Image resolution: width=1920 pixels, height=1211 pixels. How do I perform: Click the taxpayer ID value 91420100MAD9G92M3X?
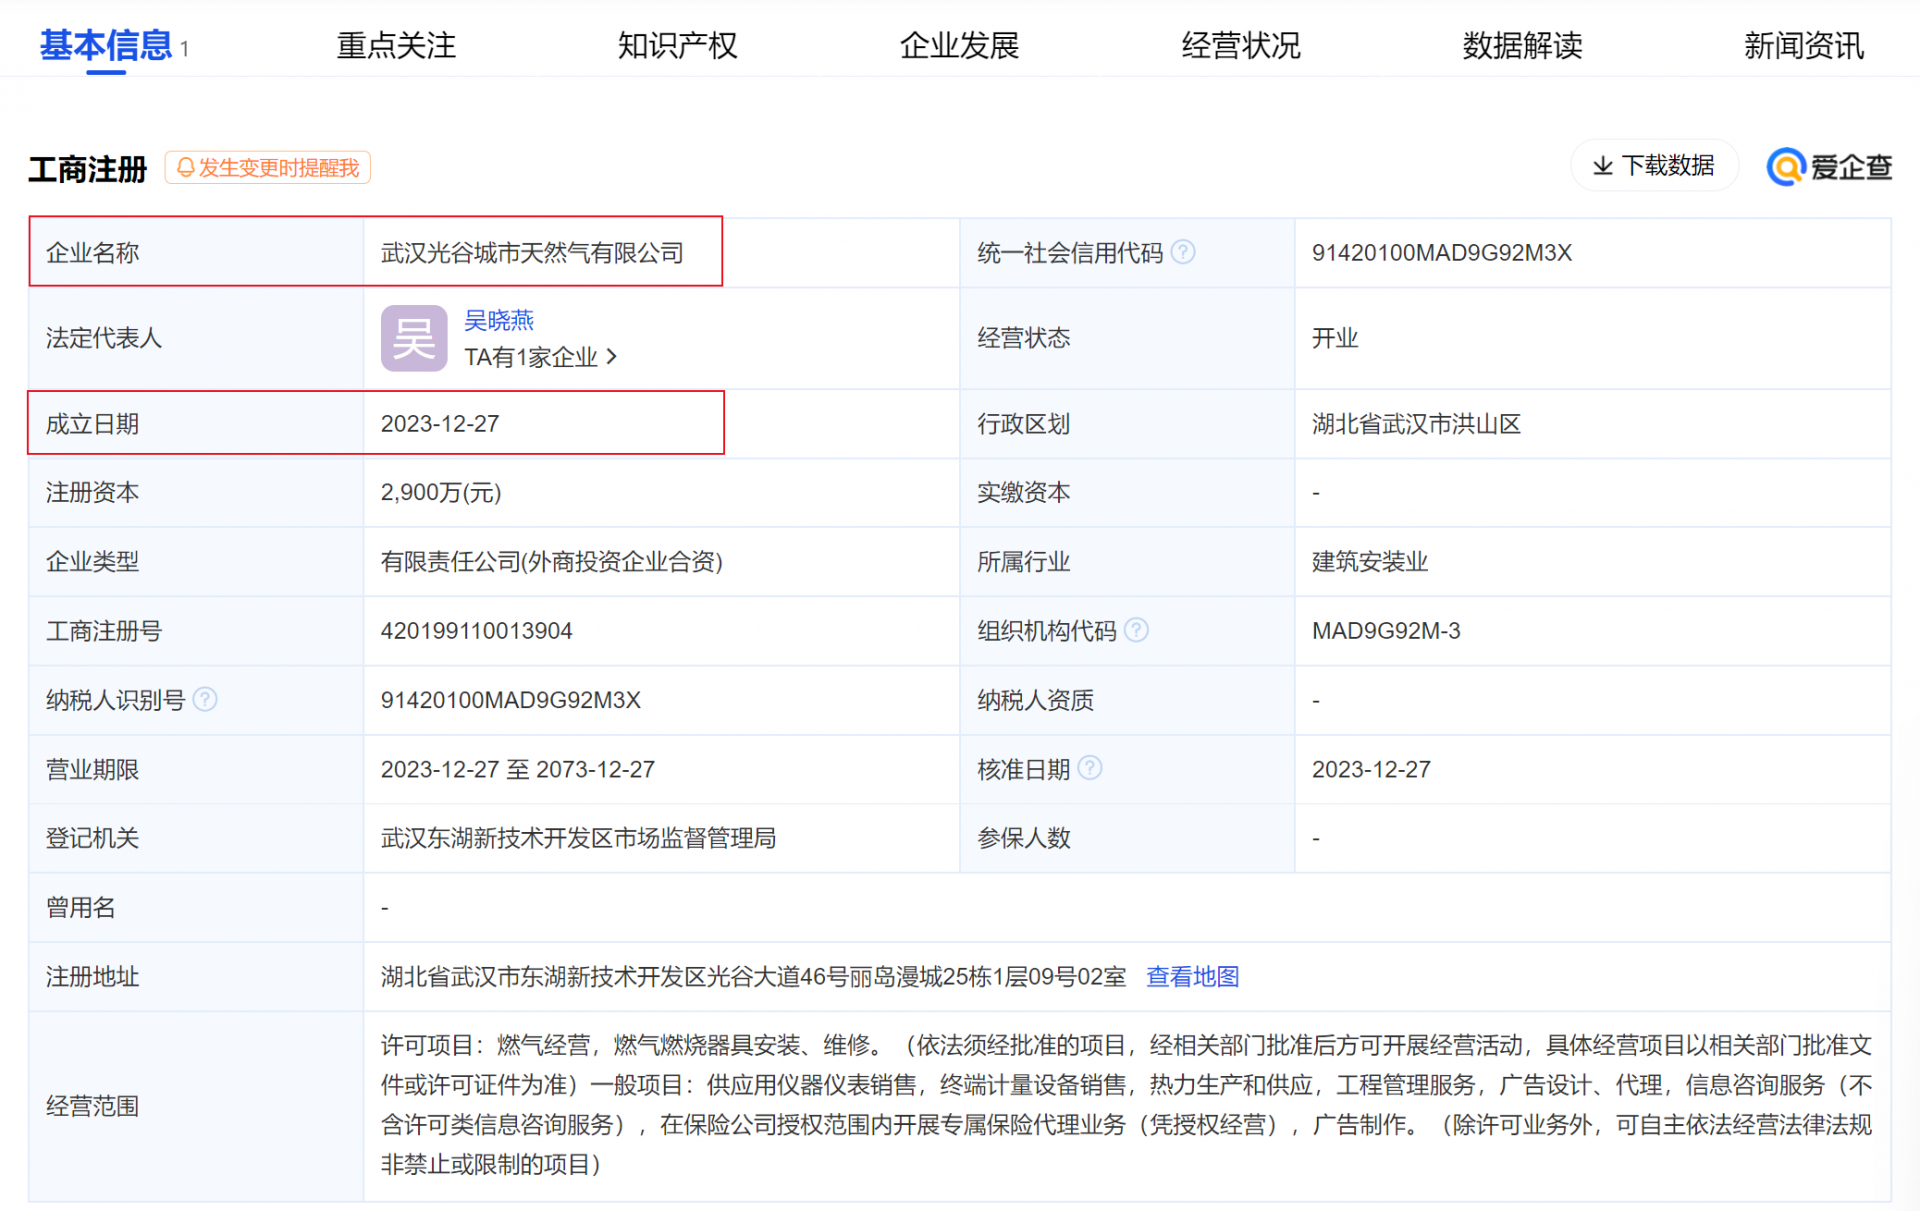510,700
